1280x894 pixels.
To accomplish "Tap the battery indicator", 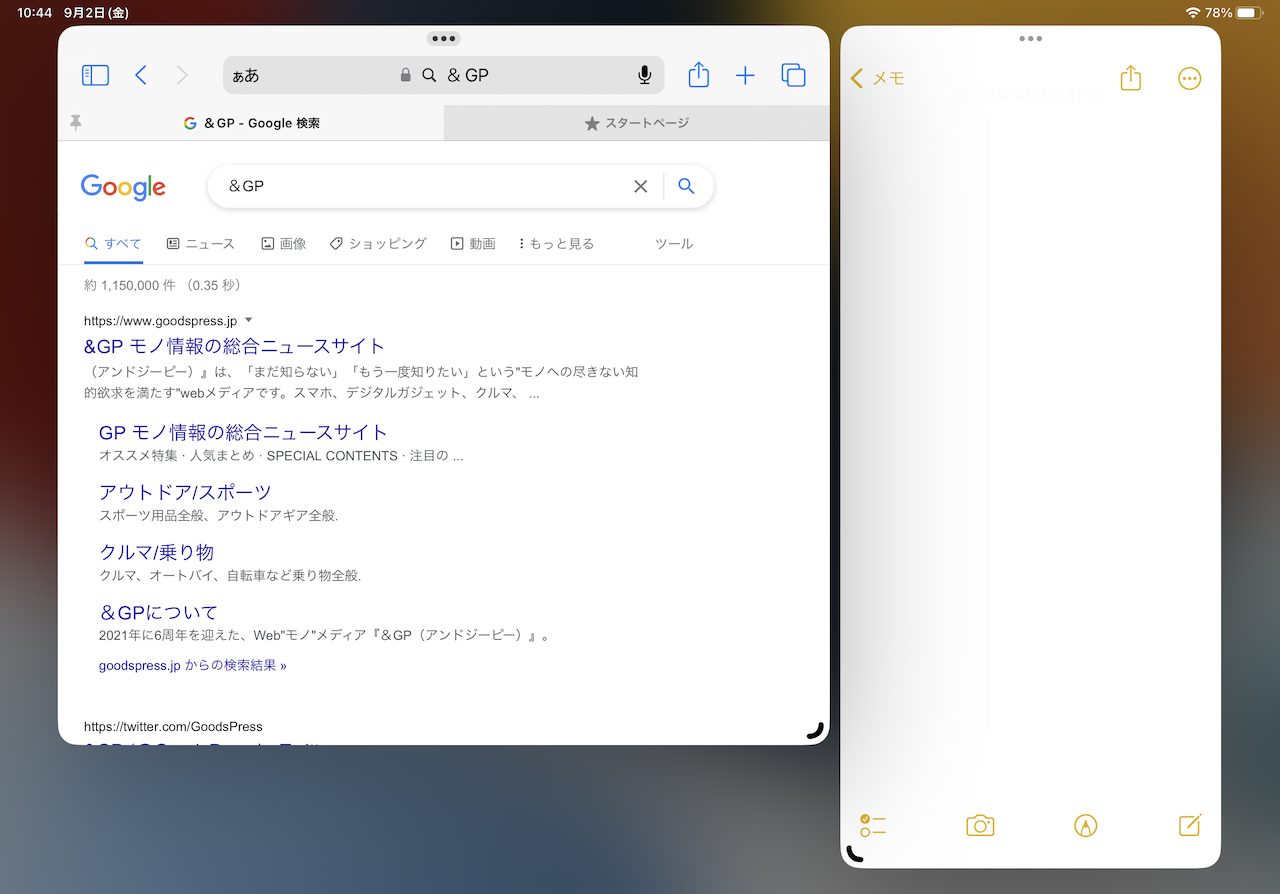I will coord(1250,13).
